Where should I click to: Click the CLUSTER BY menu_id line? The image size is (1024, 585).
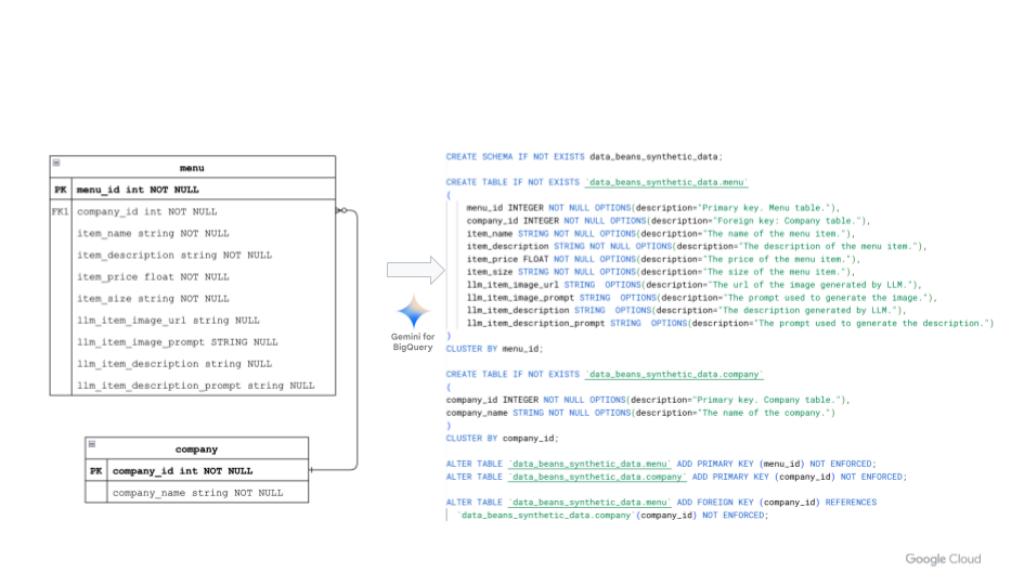tap(494, 349)
